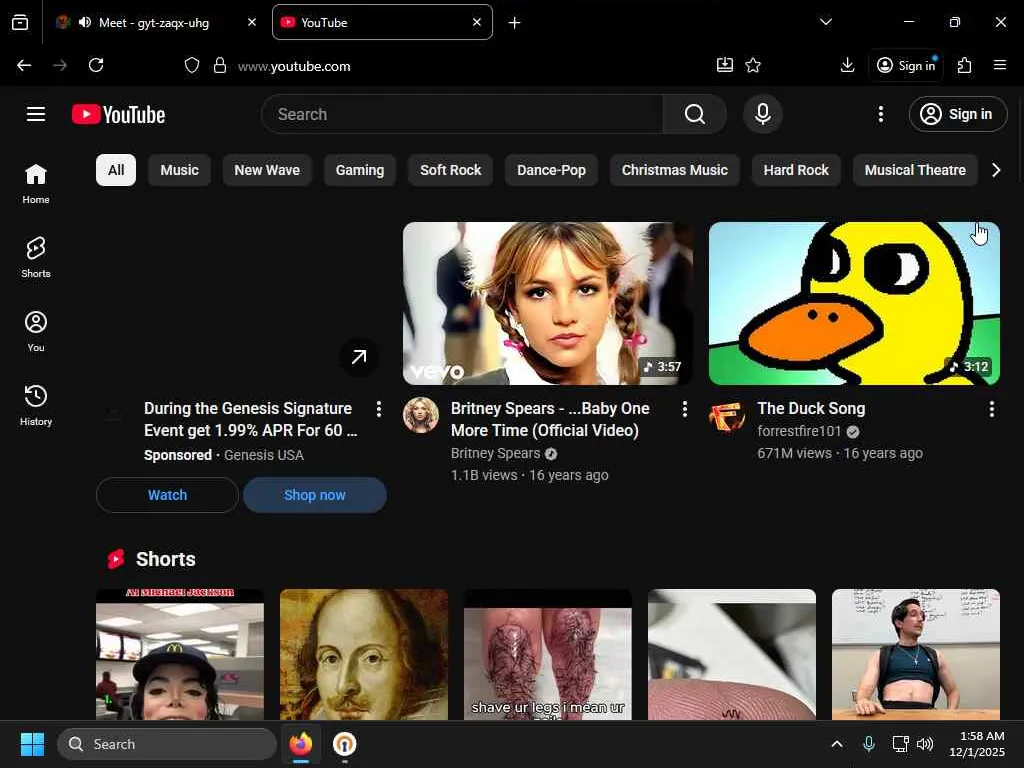Click the tracking protection shield icon
The width and height of the screenshot is (1024, 768).
click(x=191, y=65)
